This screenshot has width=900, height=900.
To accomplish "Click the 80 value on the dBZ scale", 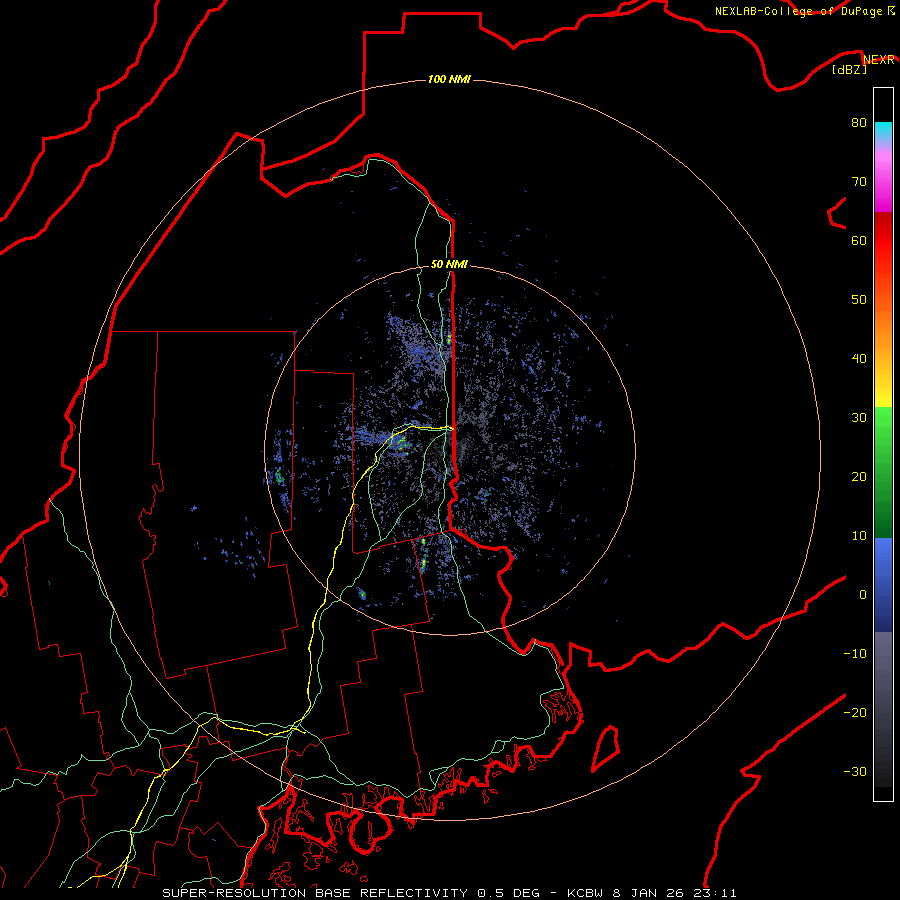I will [x=859, y=122].
